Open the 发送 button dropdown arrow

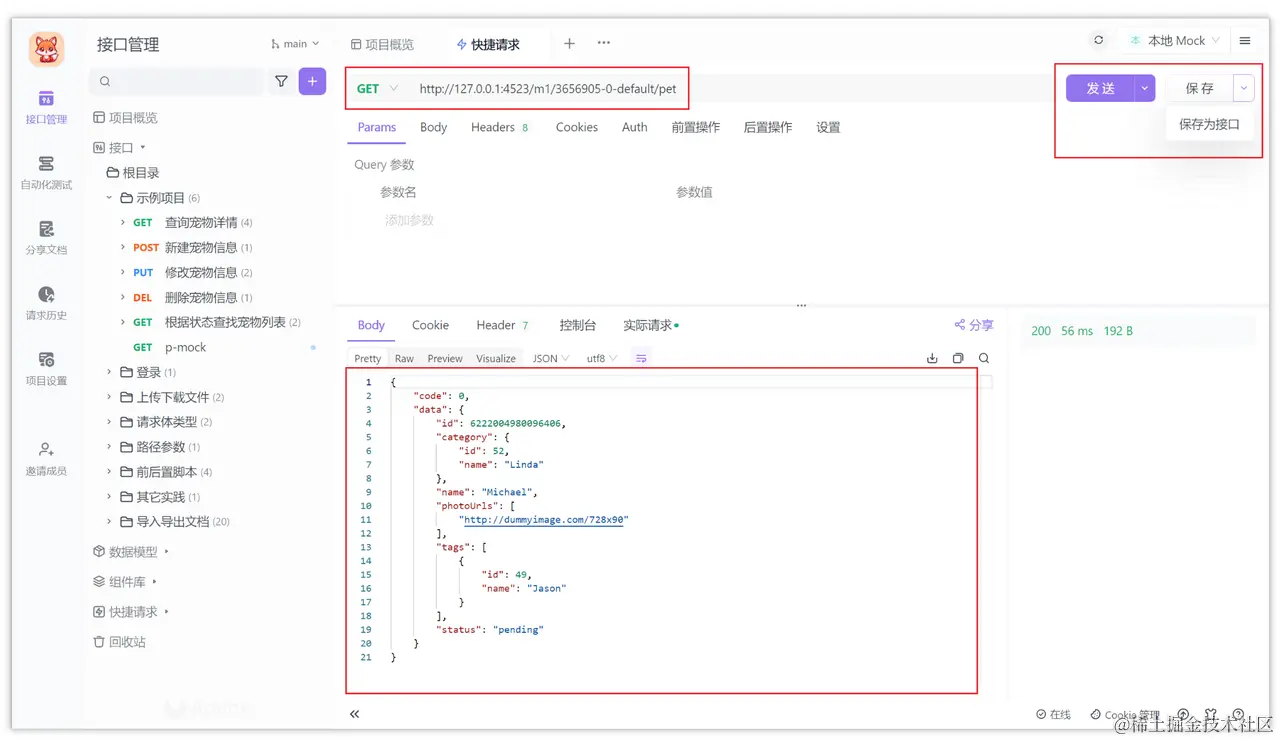[1145, 88]
